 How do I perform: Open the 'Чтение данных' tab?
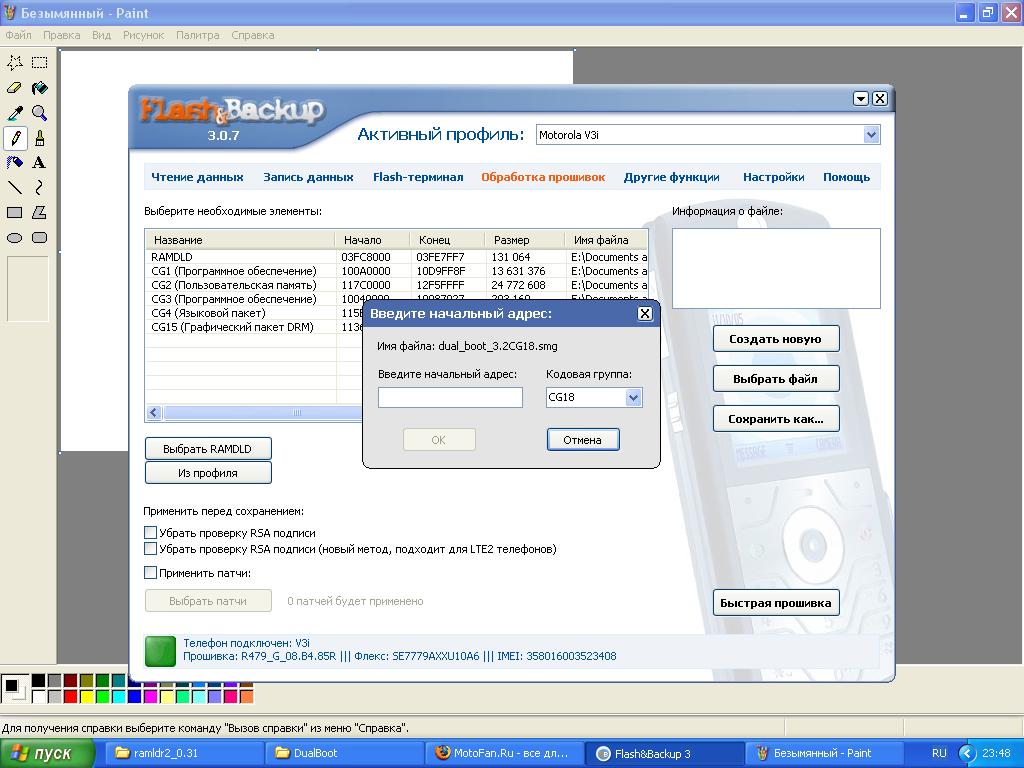point(197,177)
